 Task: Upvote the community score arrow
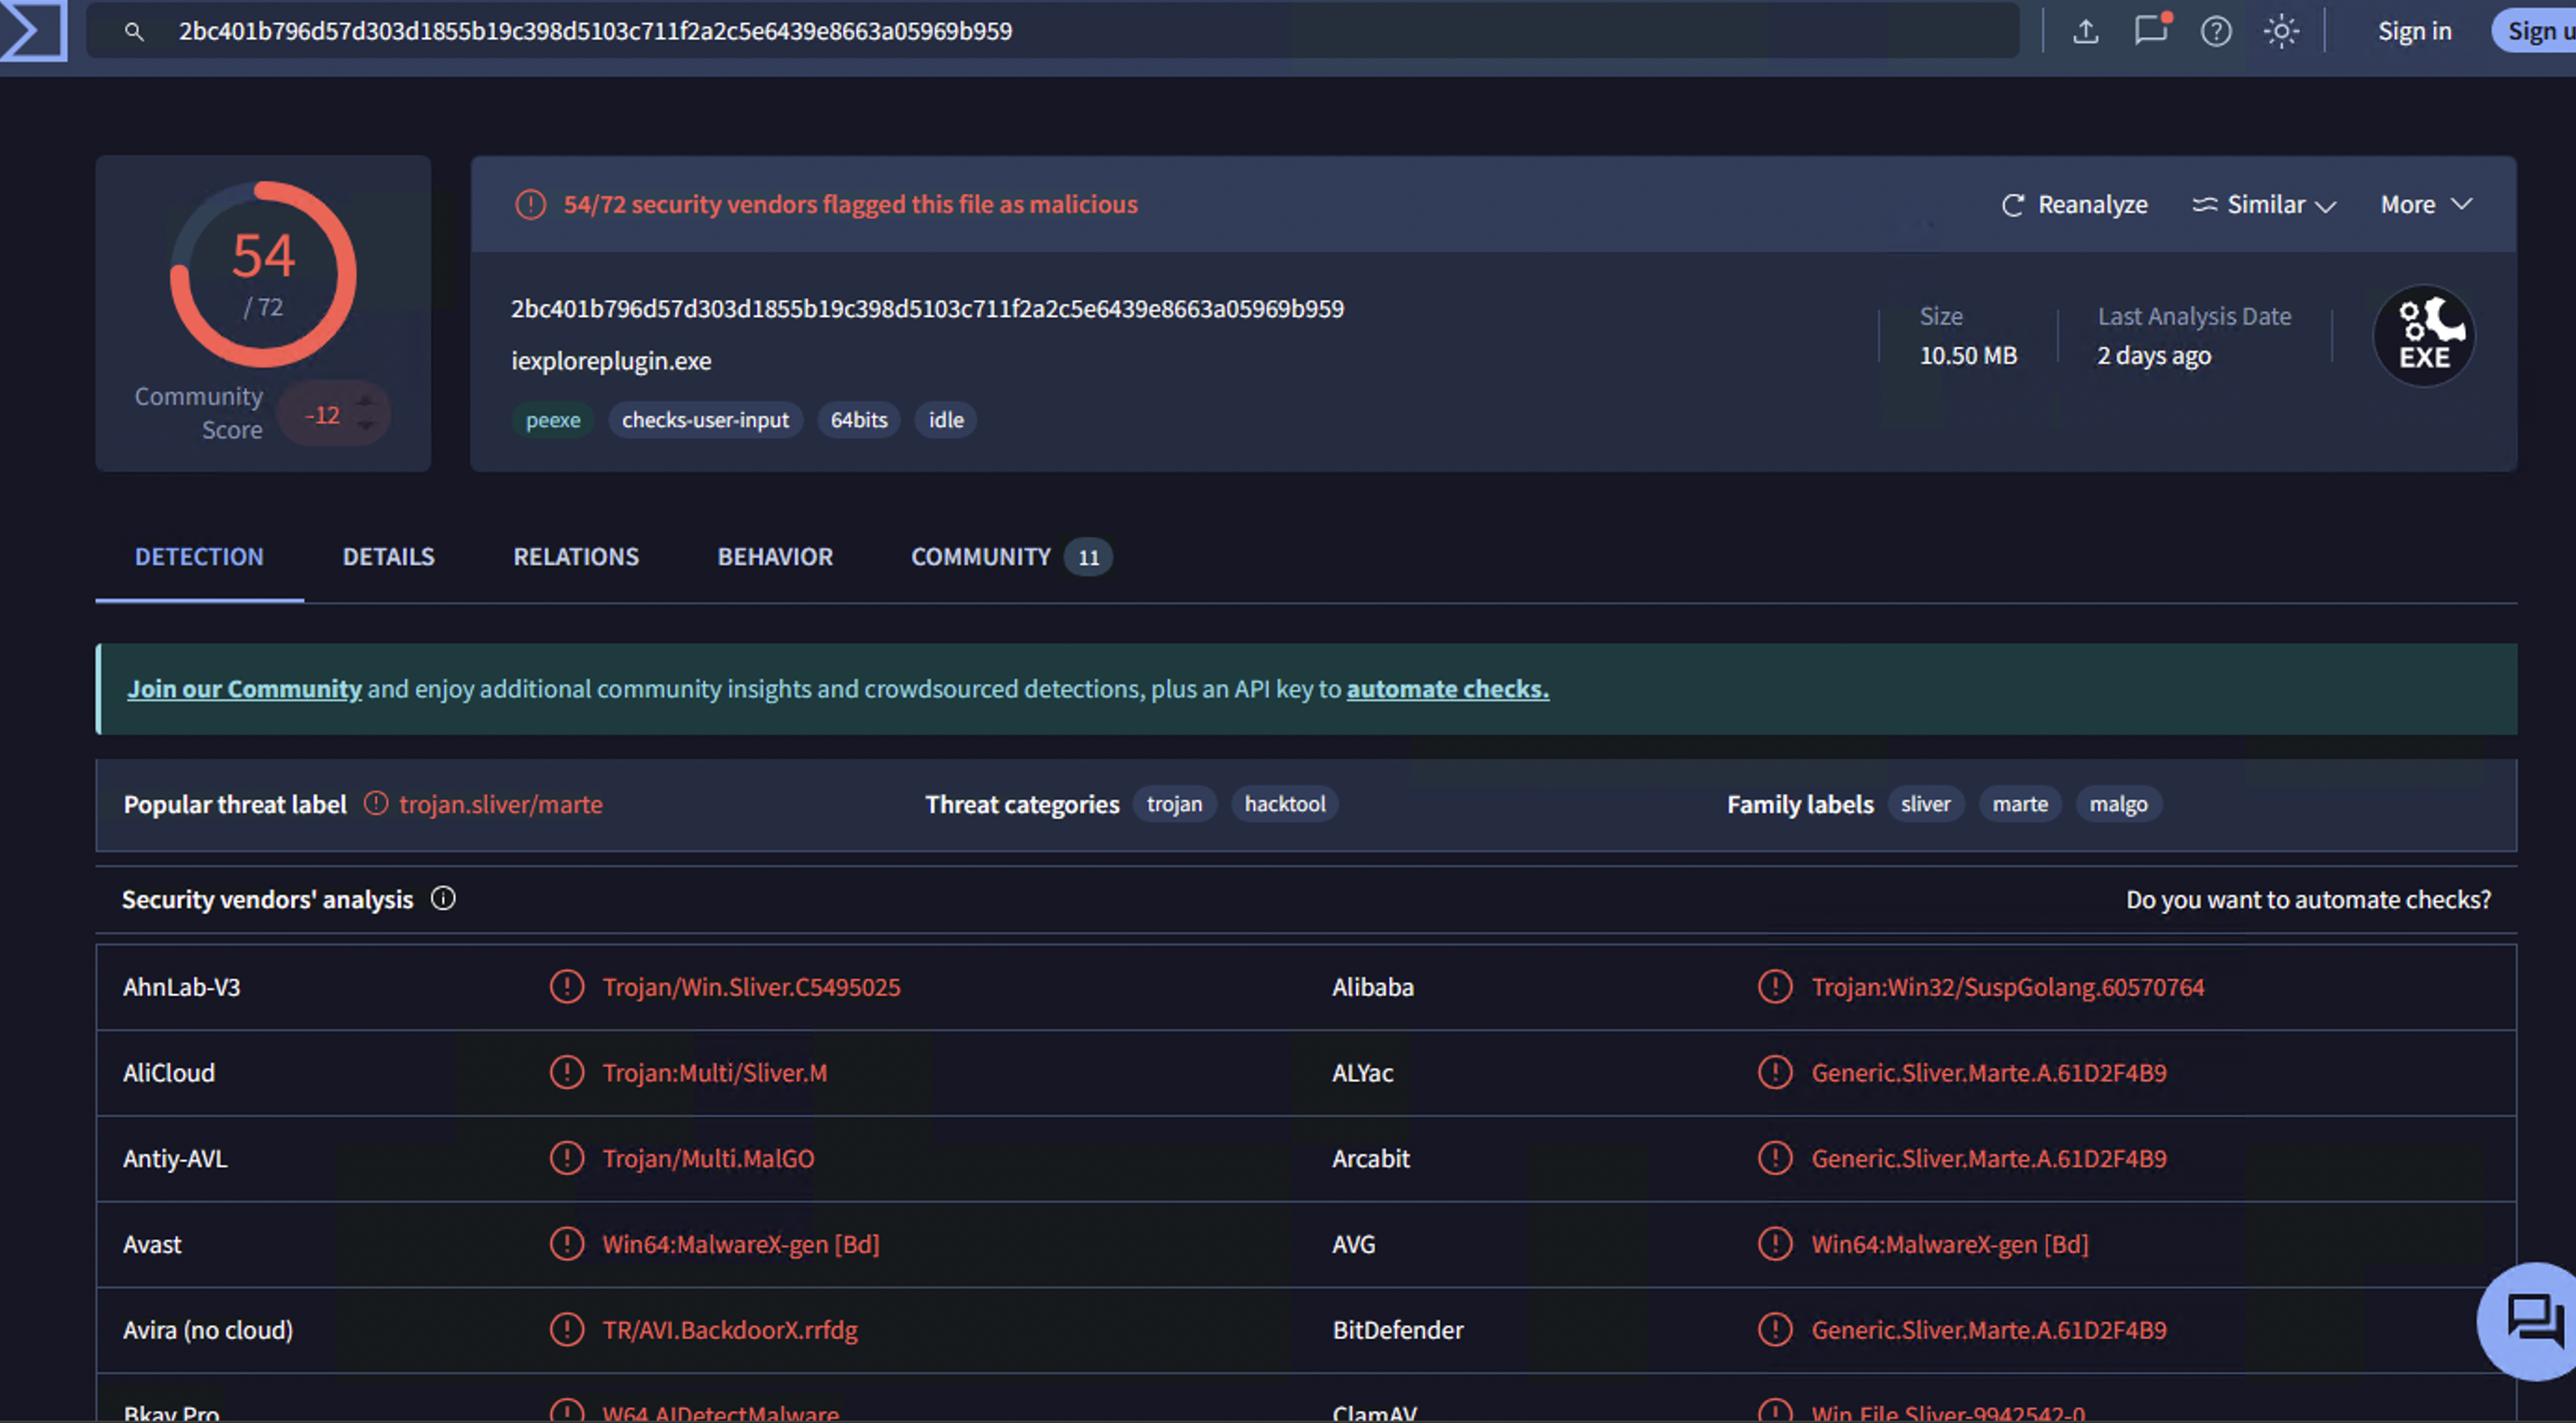tap(365, 401)
